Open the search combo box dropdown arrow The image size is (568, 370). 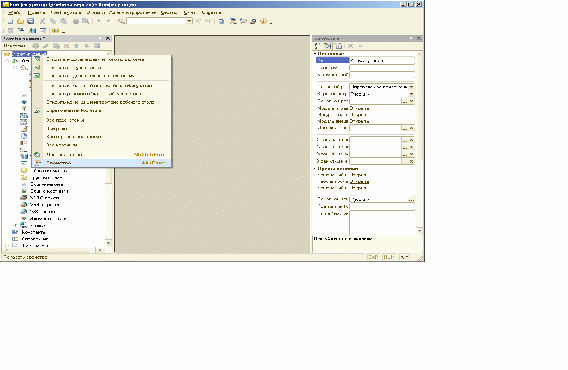pyautogui.click(x=189, y=21)
